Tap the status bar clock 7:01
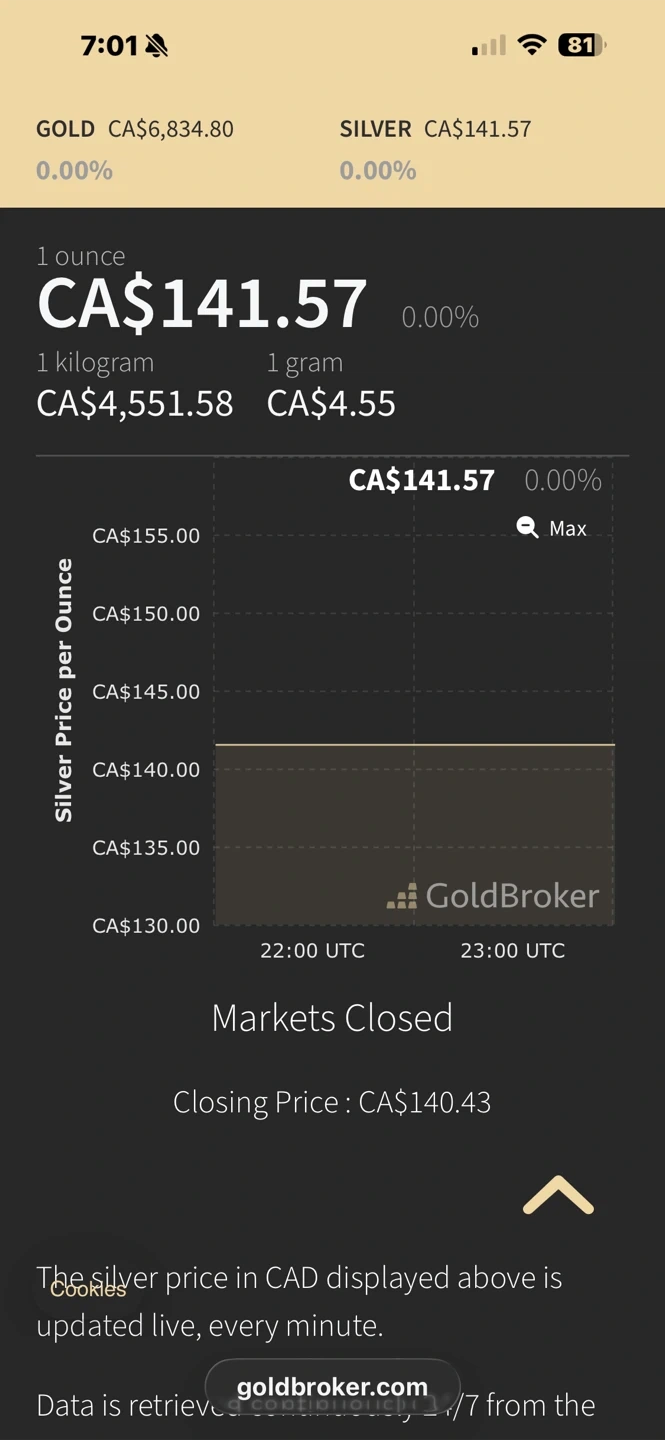The image size is (665, 1440). click(x=108, y=45)
